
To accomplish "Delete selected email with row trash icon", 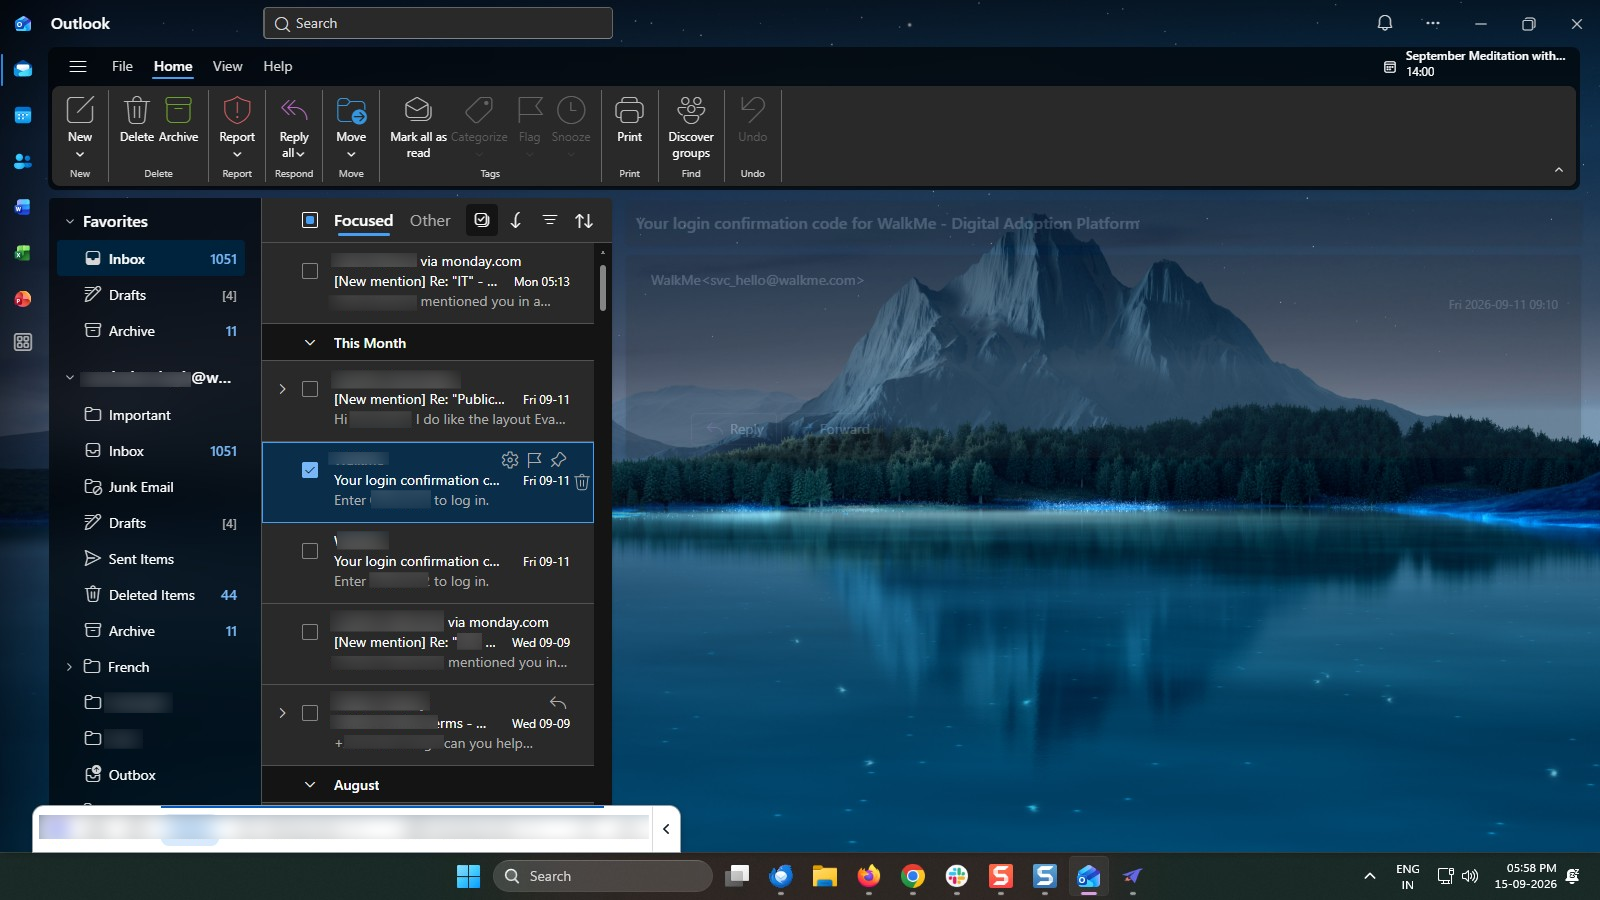I will click(582, 482).
